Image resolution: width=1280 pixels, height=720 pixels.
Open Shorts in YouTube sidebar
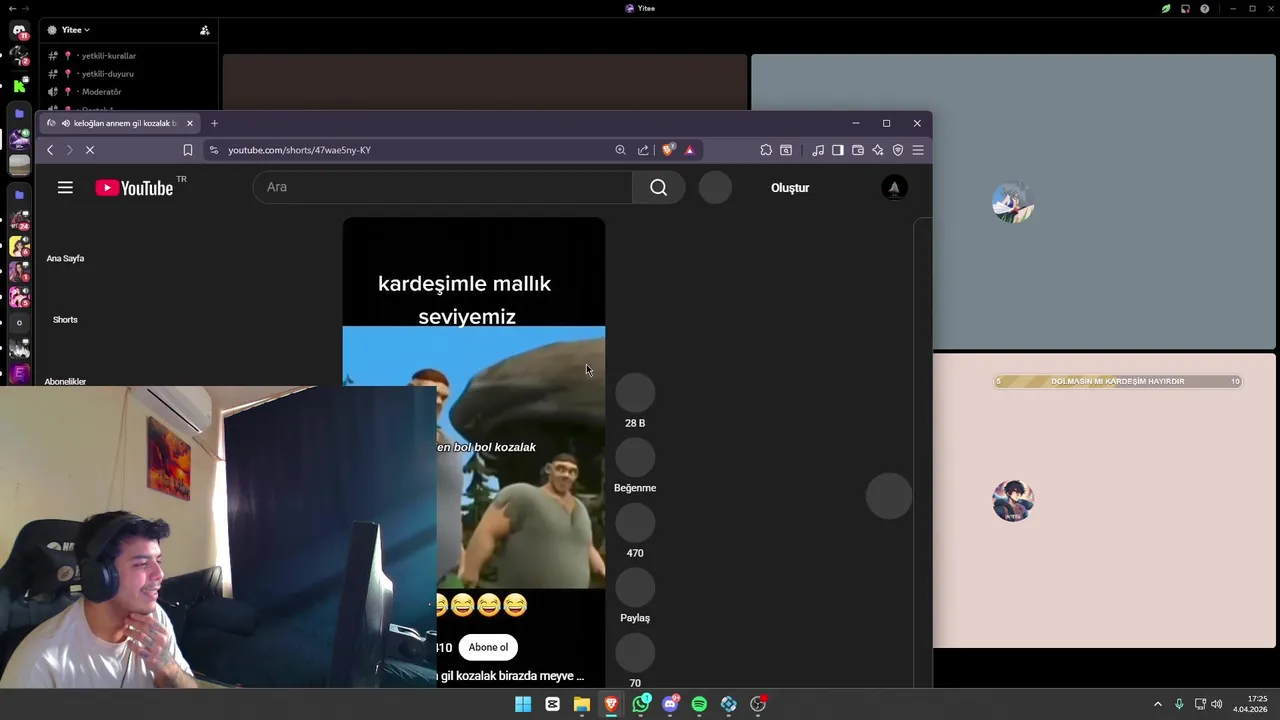[65, 320]
